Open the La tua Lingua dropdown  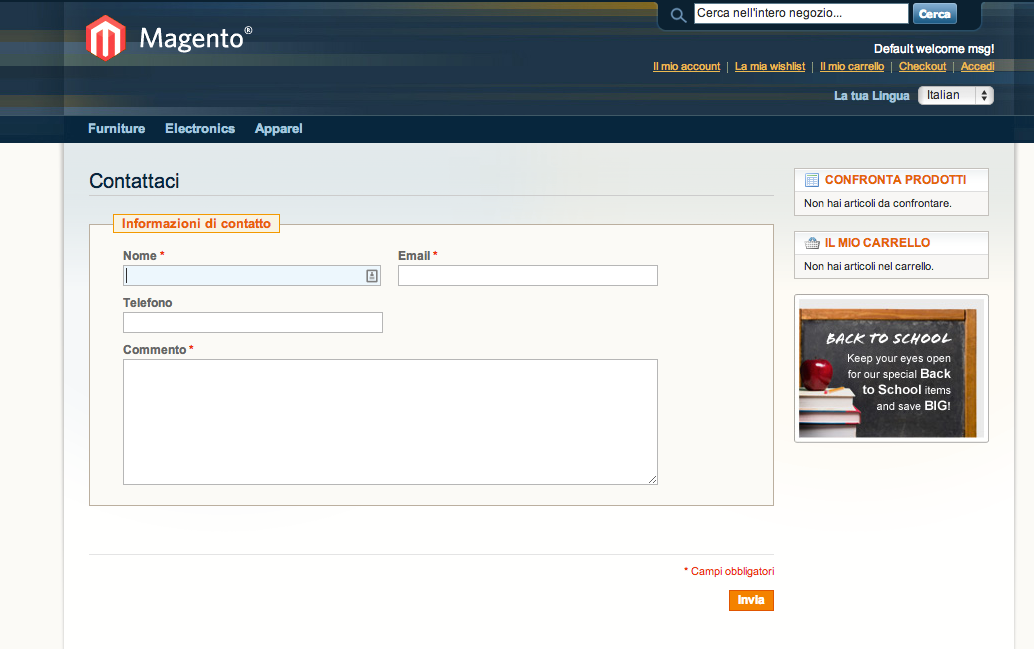(956, 96)
